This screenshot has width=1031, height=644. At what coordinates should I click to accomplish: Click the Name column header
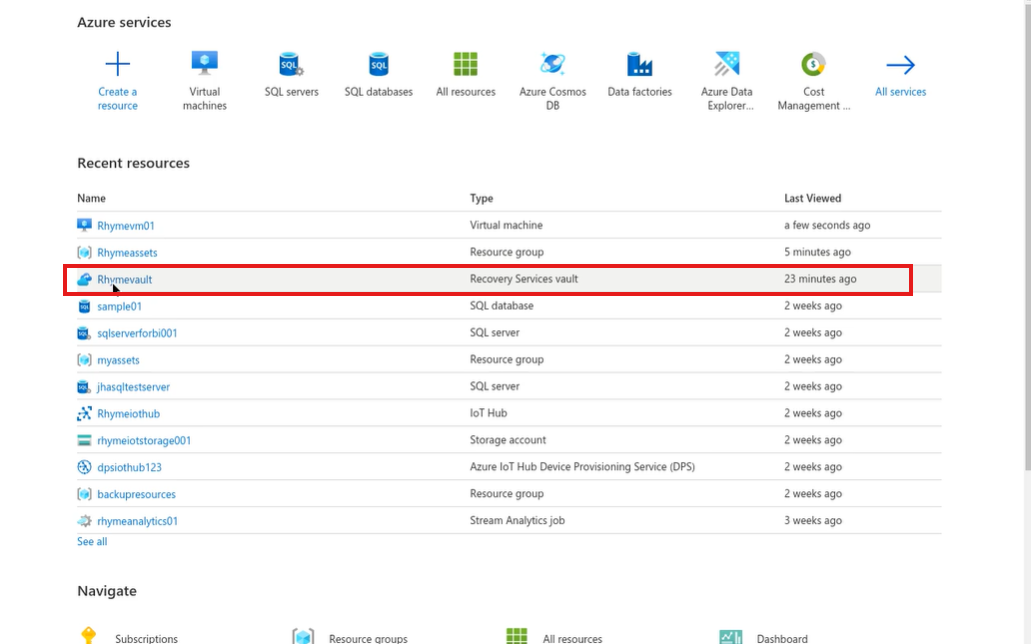(91, 198)
